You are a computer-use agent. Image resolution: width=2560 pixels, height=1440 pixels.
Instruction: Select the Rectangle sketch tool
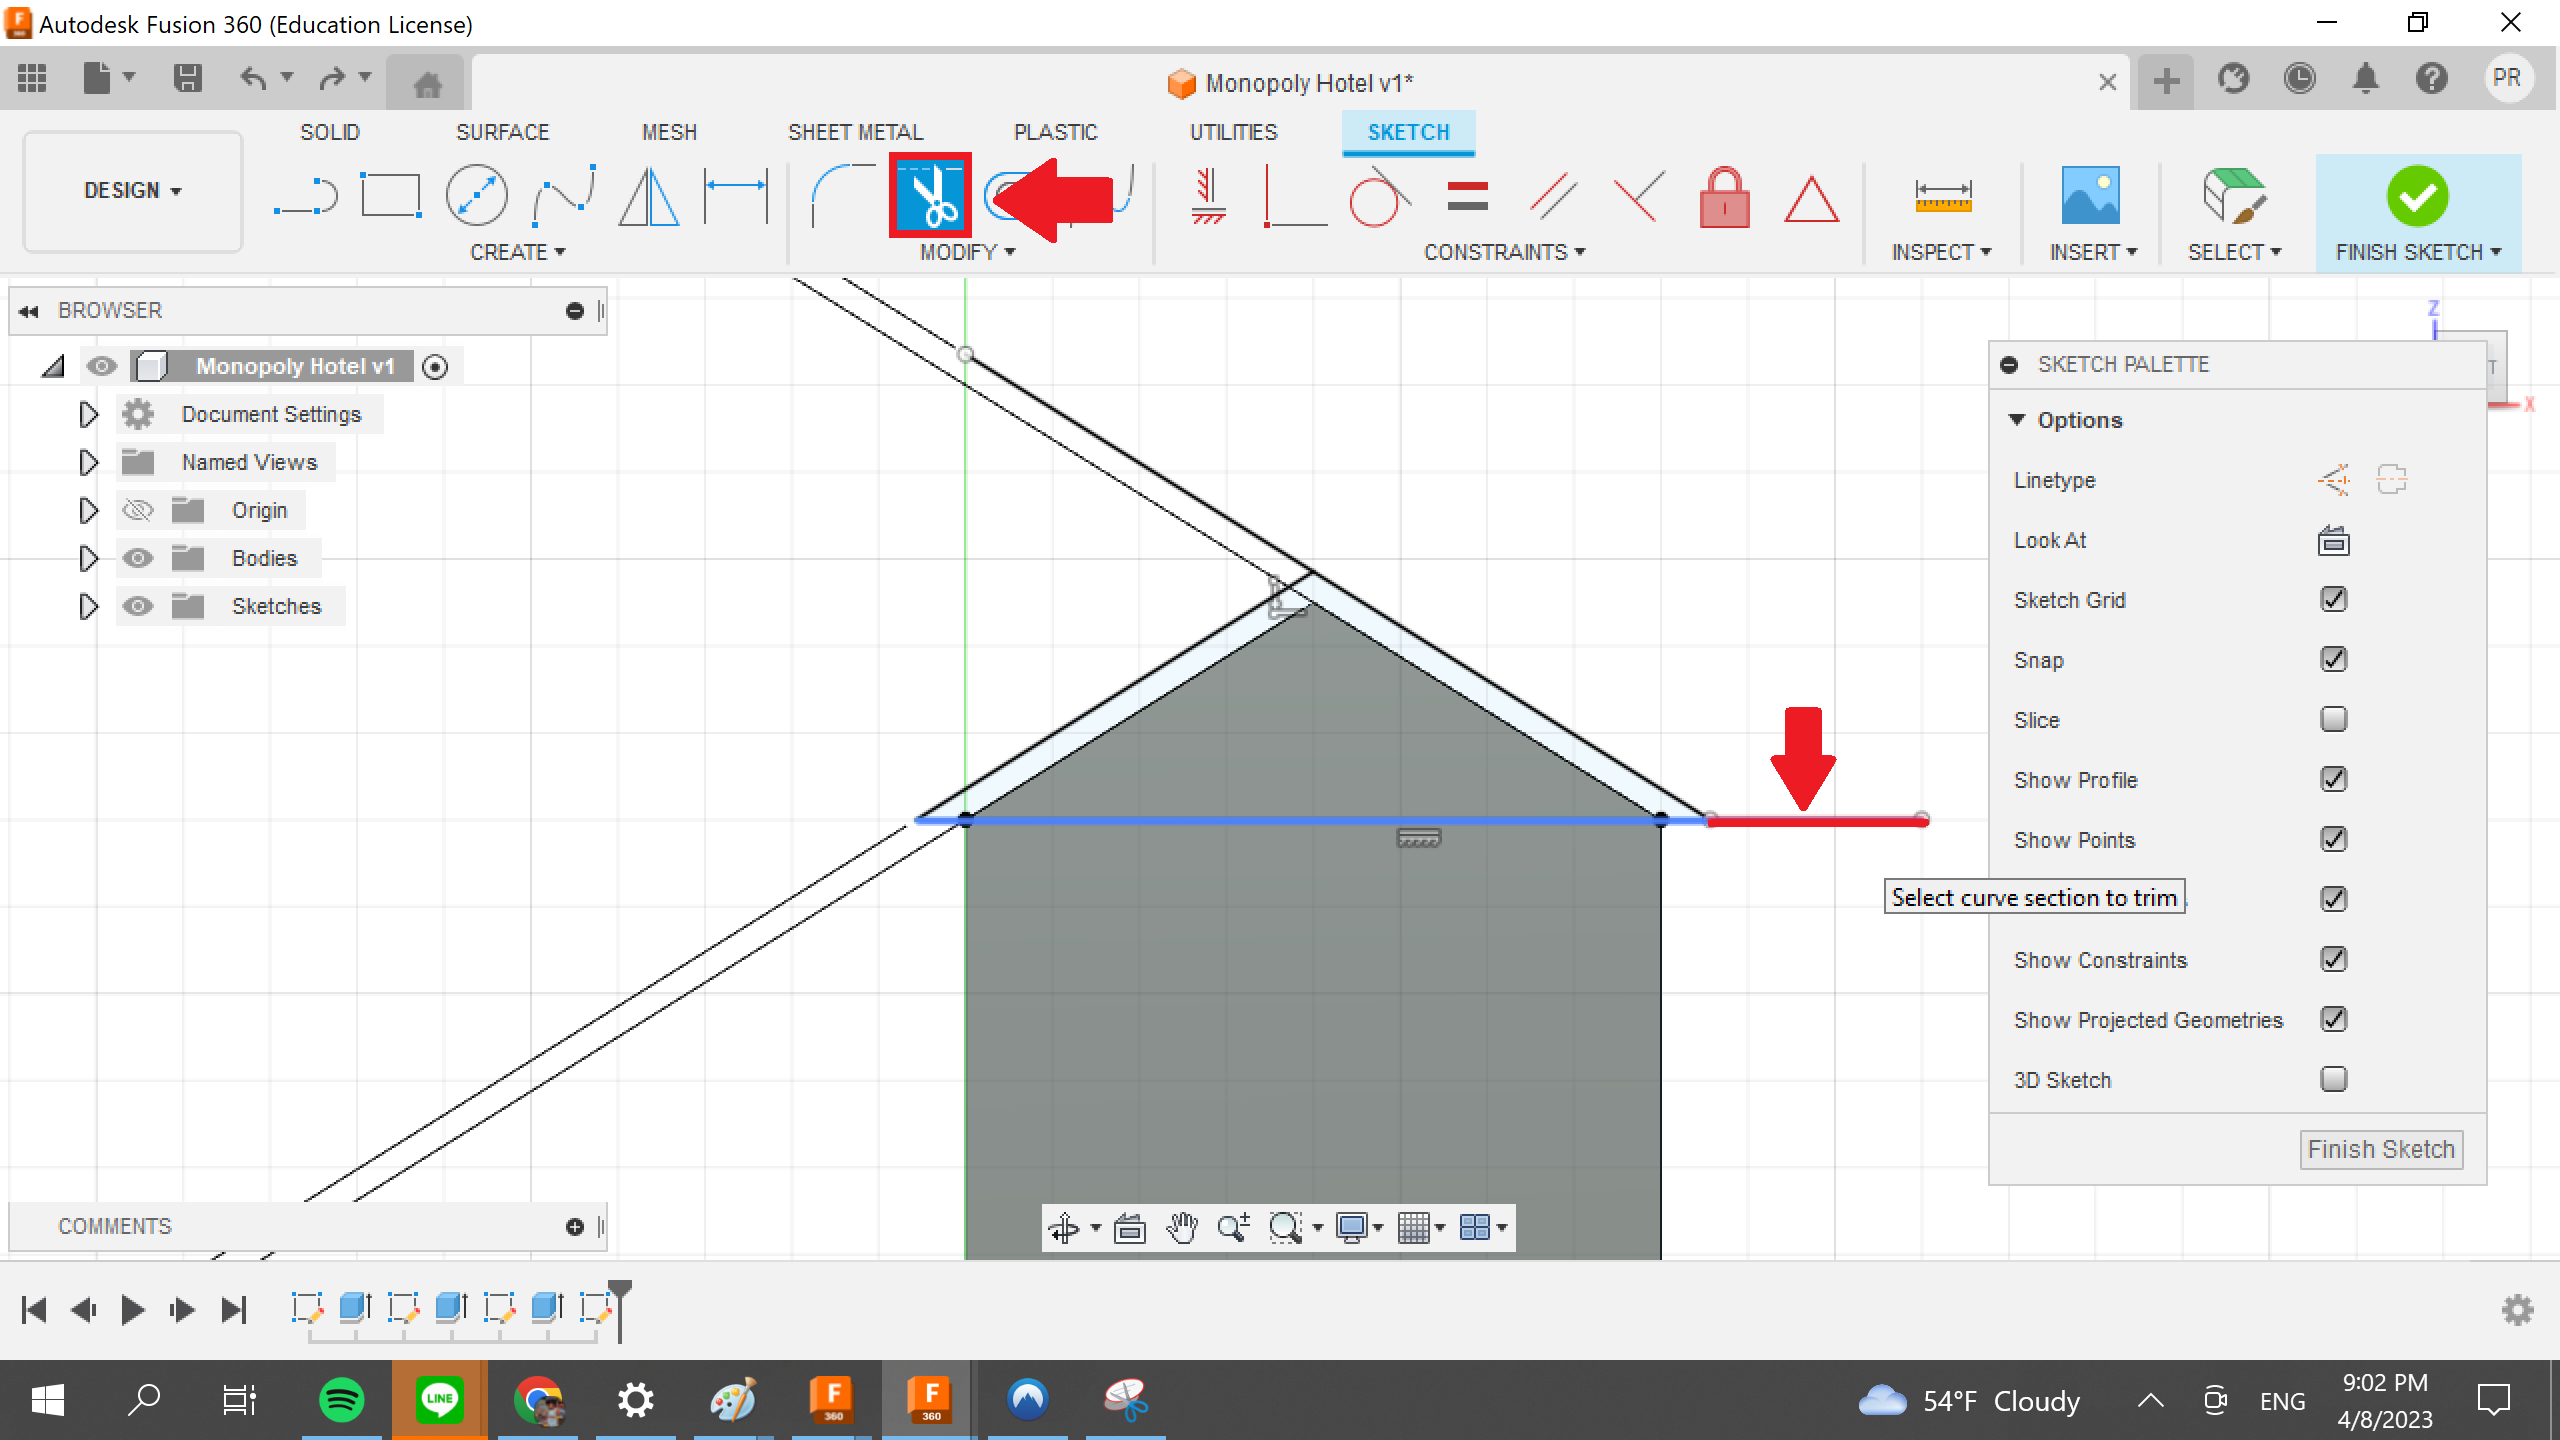pos(390,195)
